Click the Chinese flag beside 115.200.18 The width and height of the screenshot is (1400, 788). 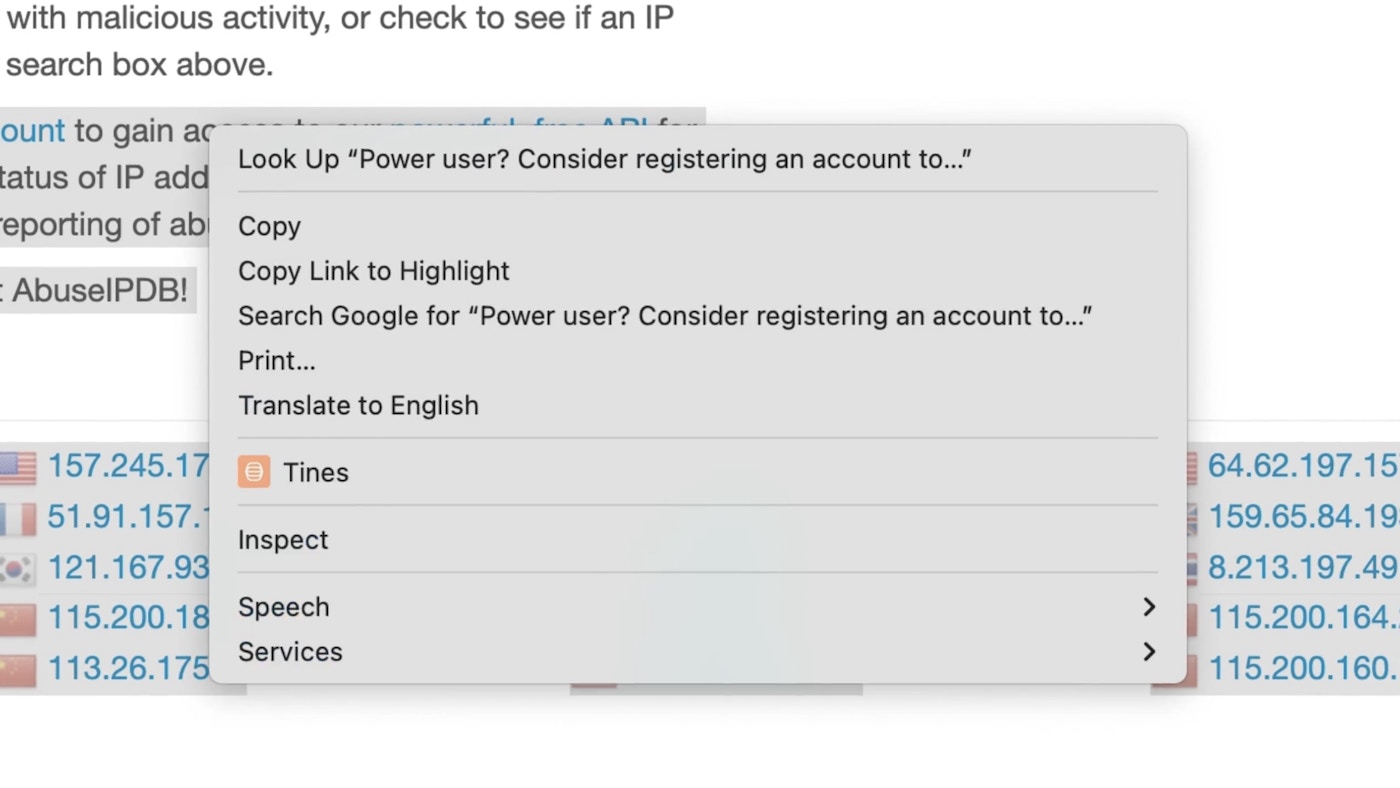tap(17, 619)
